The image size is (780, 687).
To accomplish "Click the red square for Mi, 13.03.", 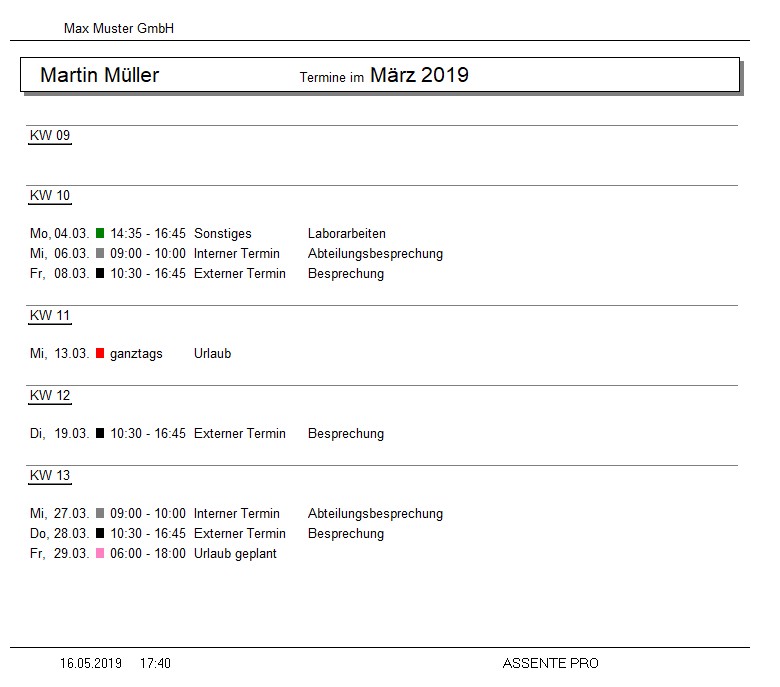I will click(x=100, y=353).
